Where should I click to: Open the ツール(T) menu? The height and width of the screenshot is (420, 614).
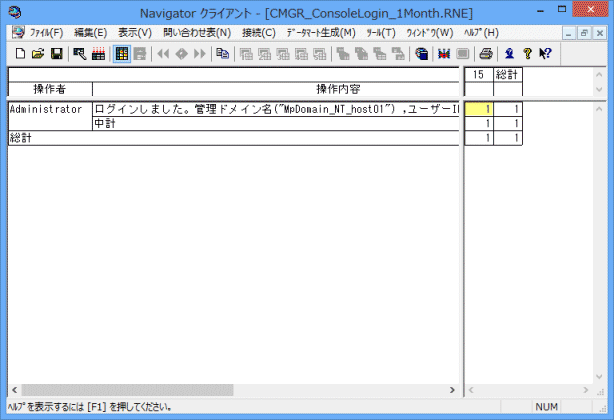pos(381,33)
